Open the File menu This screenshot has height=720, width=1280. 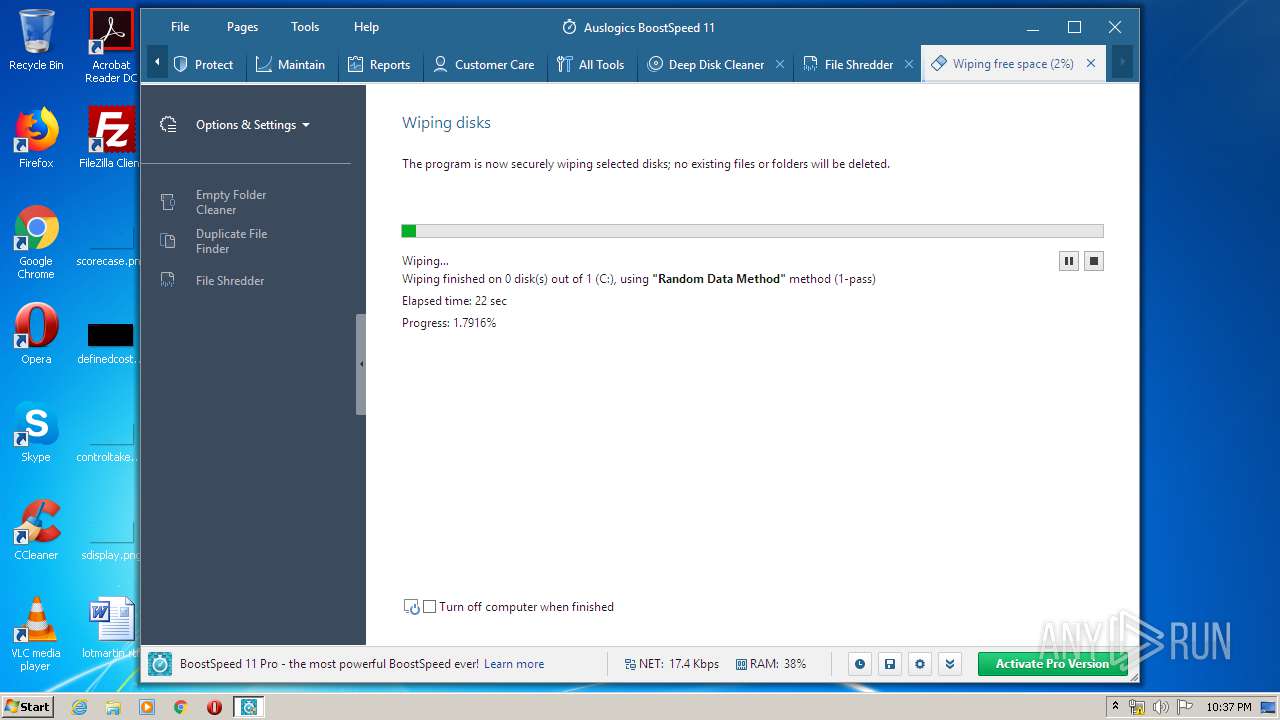click(x=180, y=27)
